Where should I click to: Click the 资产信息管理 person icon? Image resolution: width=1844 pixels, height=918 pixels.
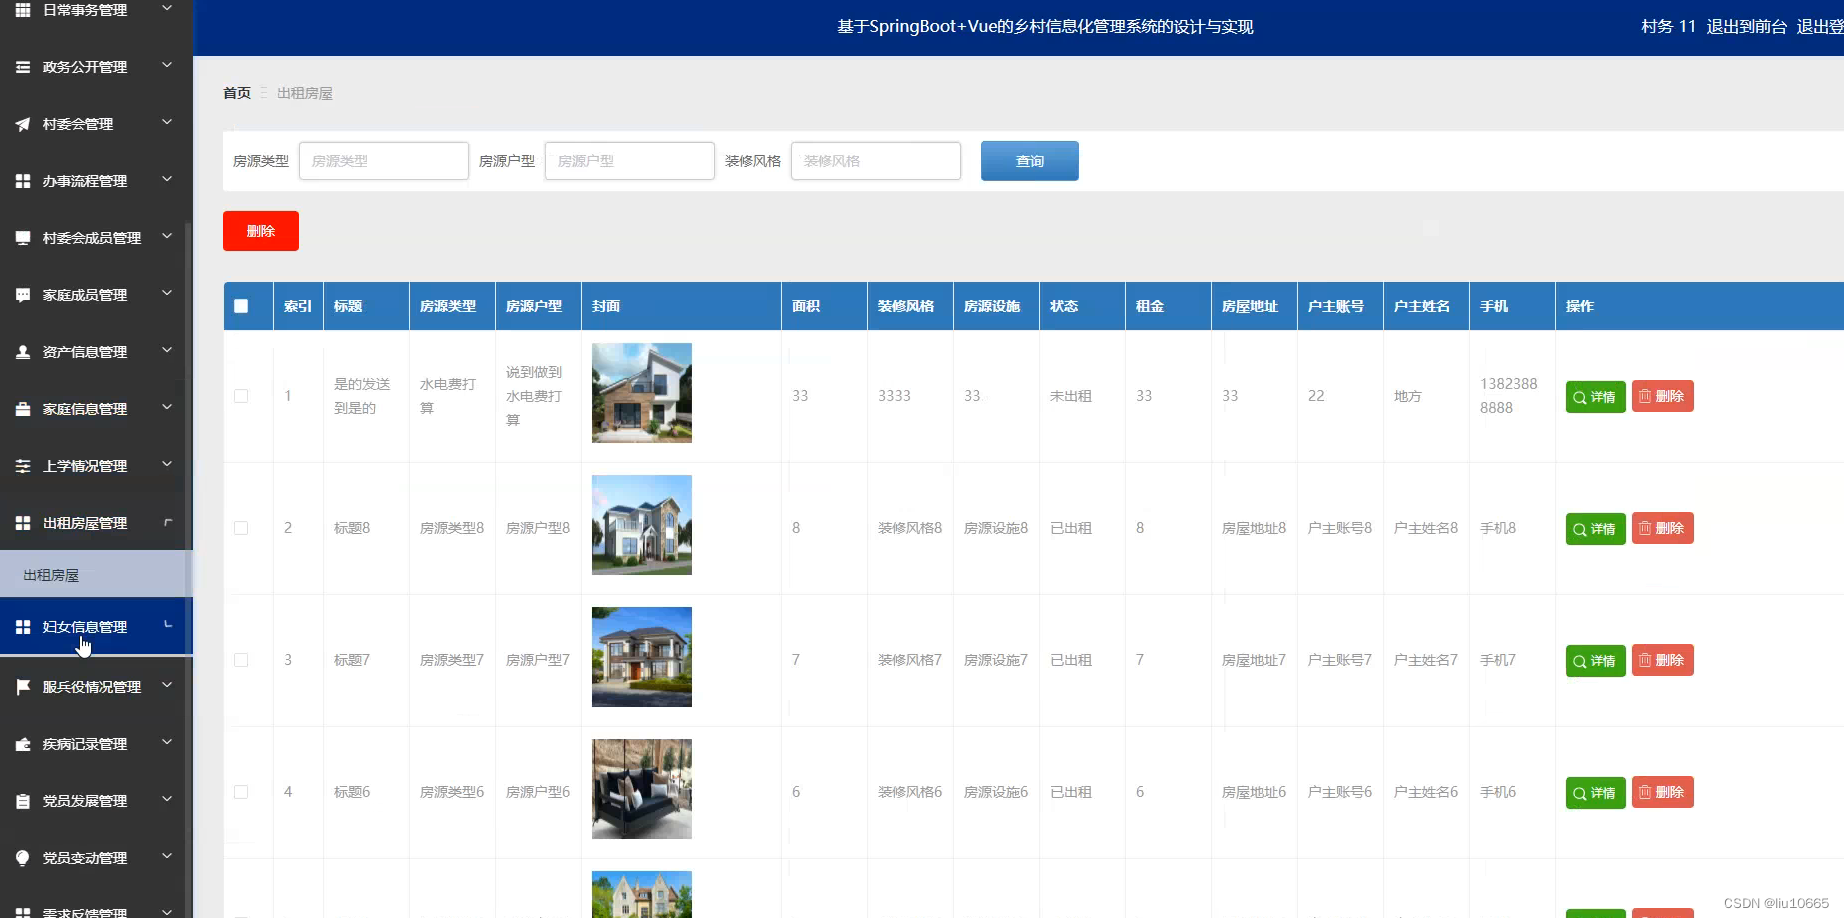tap(23, 351)
